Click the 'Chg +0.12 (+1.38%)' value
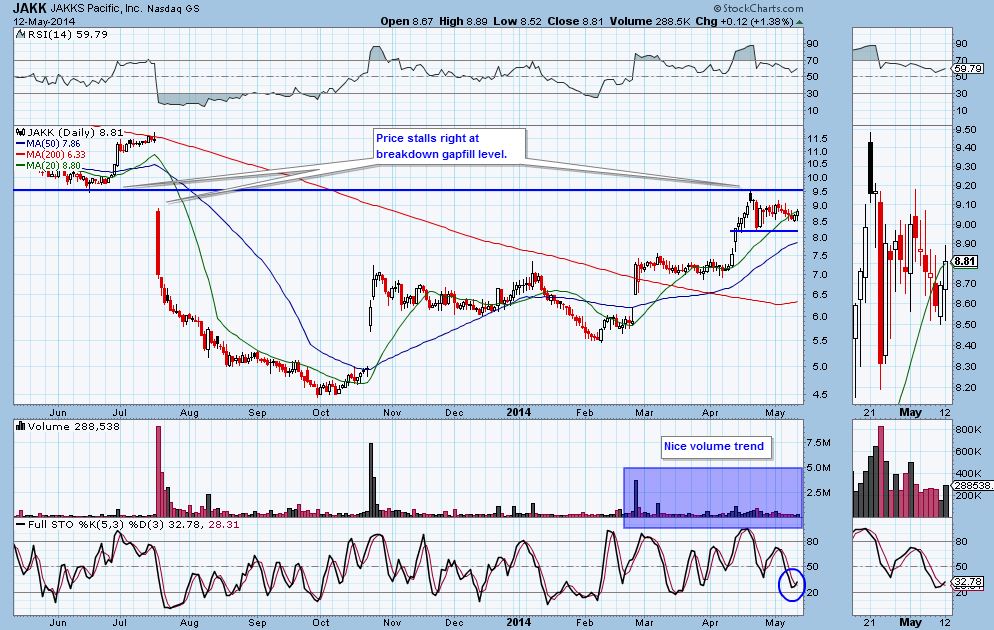Image resolution: width=994 pixels, height=630 pixels. click(744, 22)
